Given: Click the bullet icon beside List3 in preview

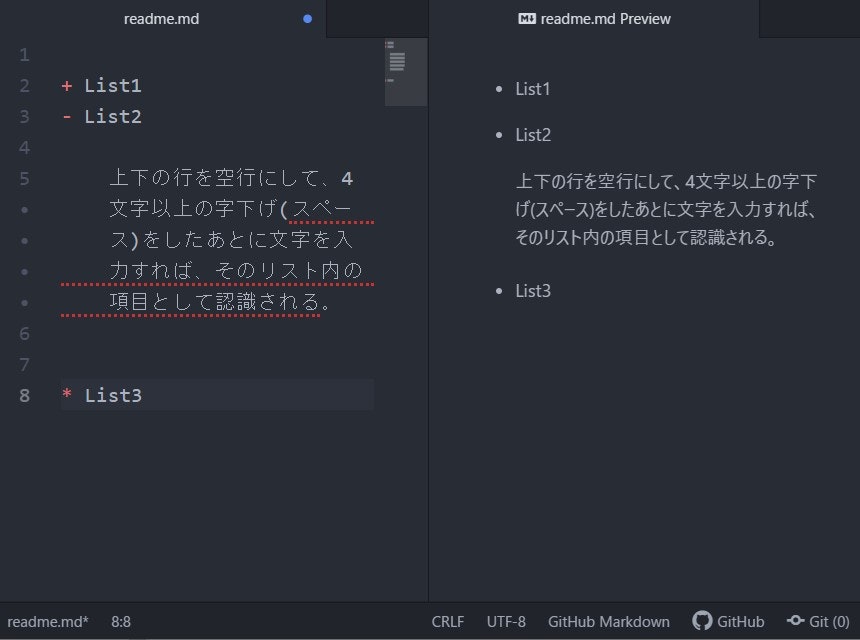Looking at the screenshot, I should click(x=497, y=291).
